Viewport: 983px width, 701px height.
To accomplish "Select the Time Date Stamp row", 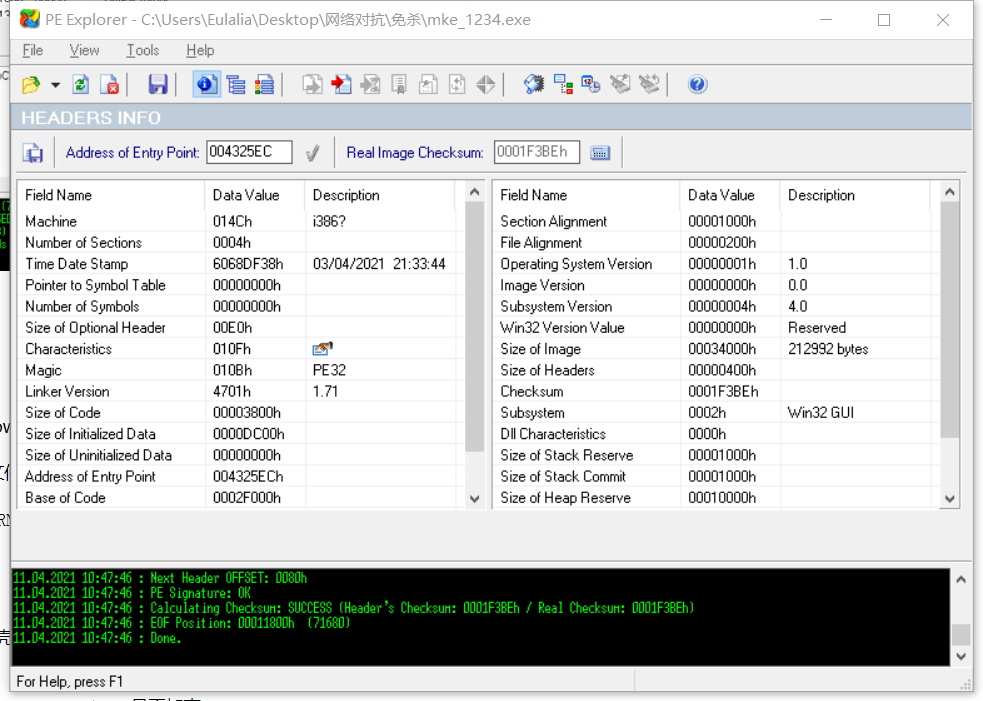I will 241,264.
